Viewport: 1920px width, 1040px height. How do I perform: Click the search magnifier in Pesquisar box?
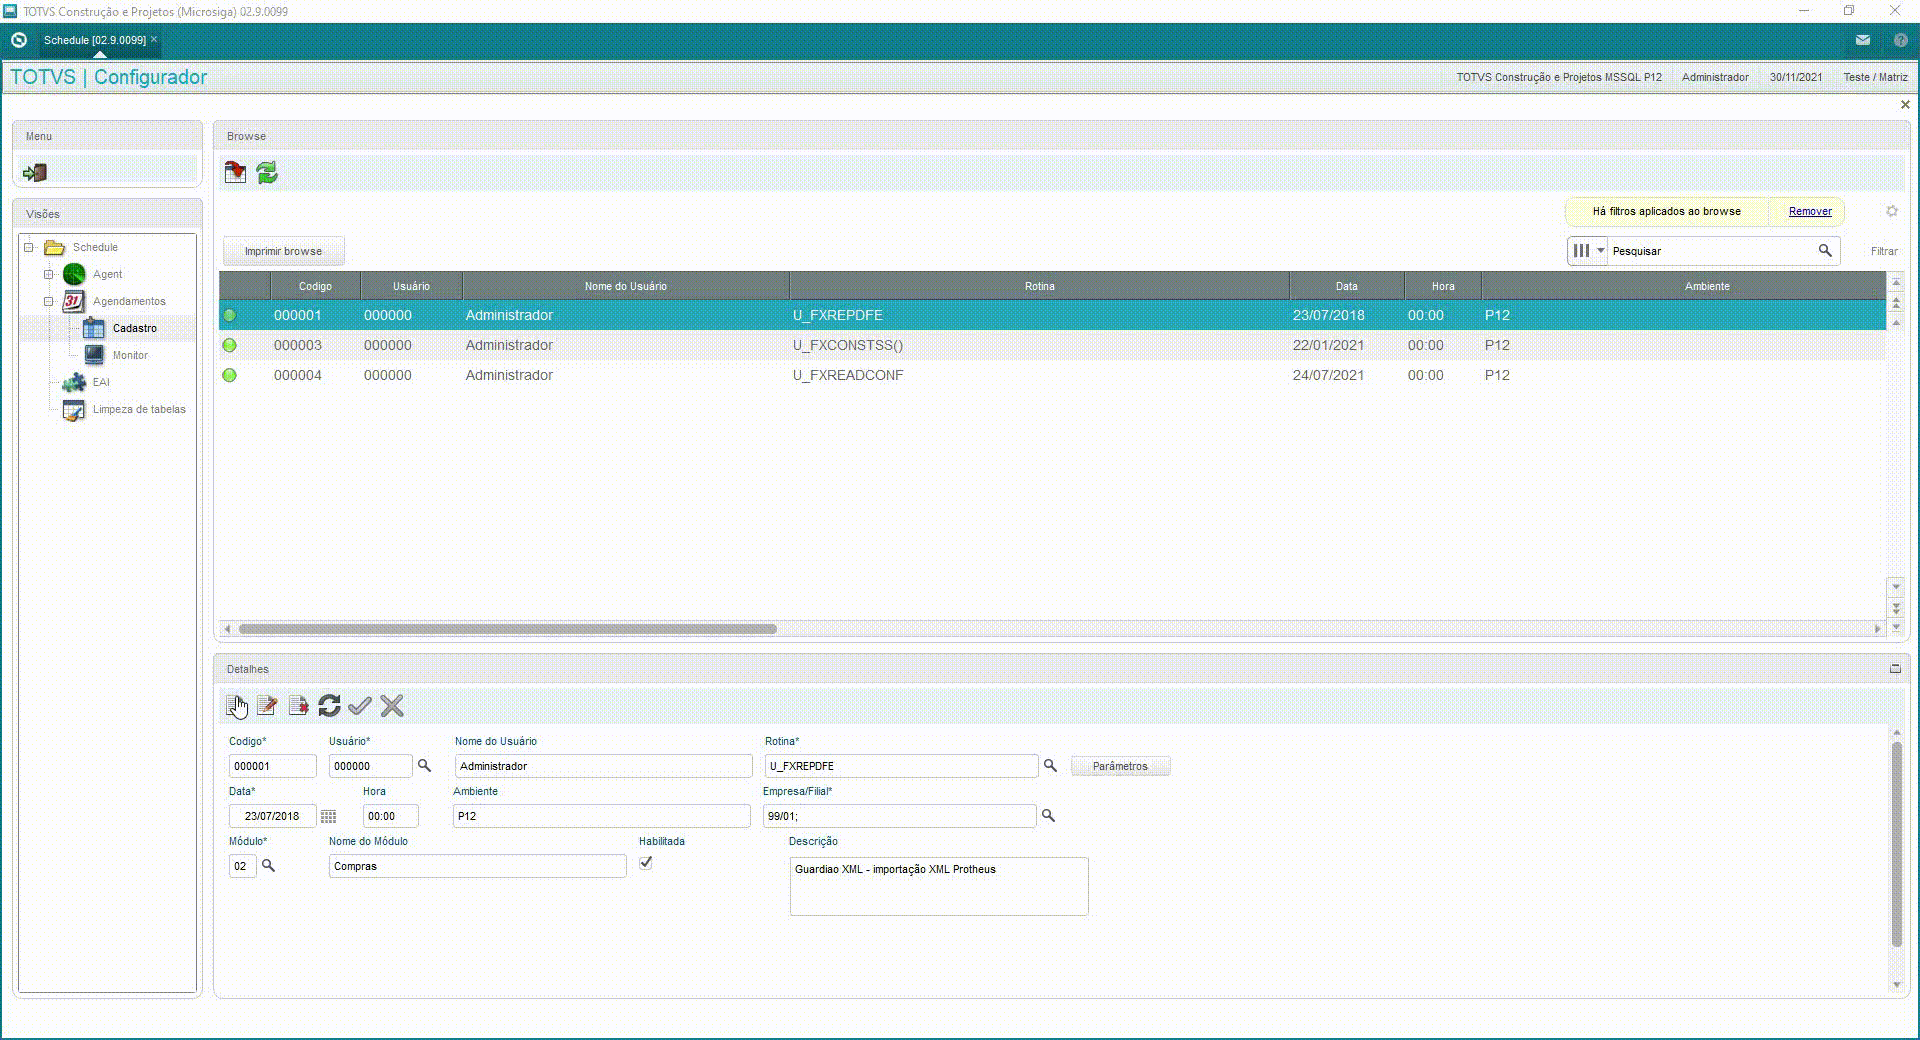(1825, 251)
